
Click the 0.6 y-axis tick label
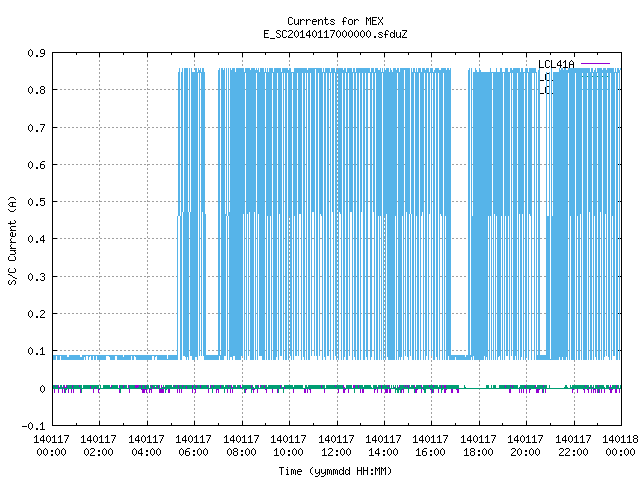click(37, 165)
